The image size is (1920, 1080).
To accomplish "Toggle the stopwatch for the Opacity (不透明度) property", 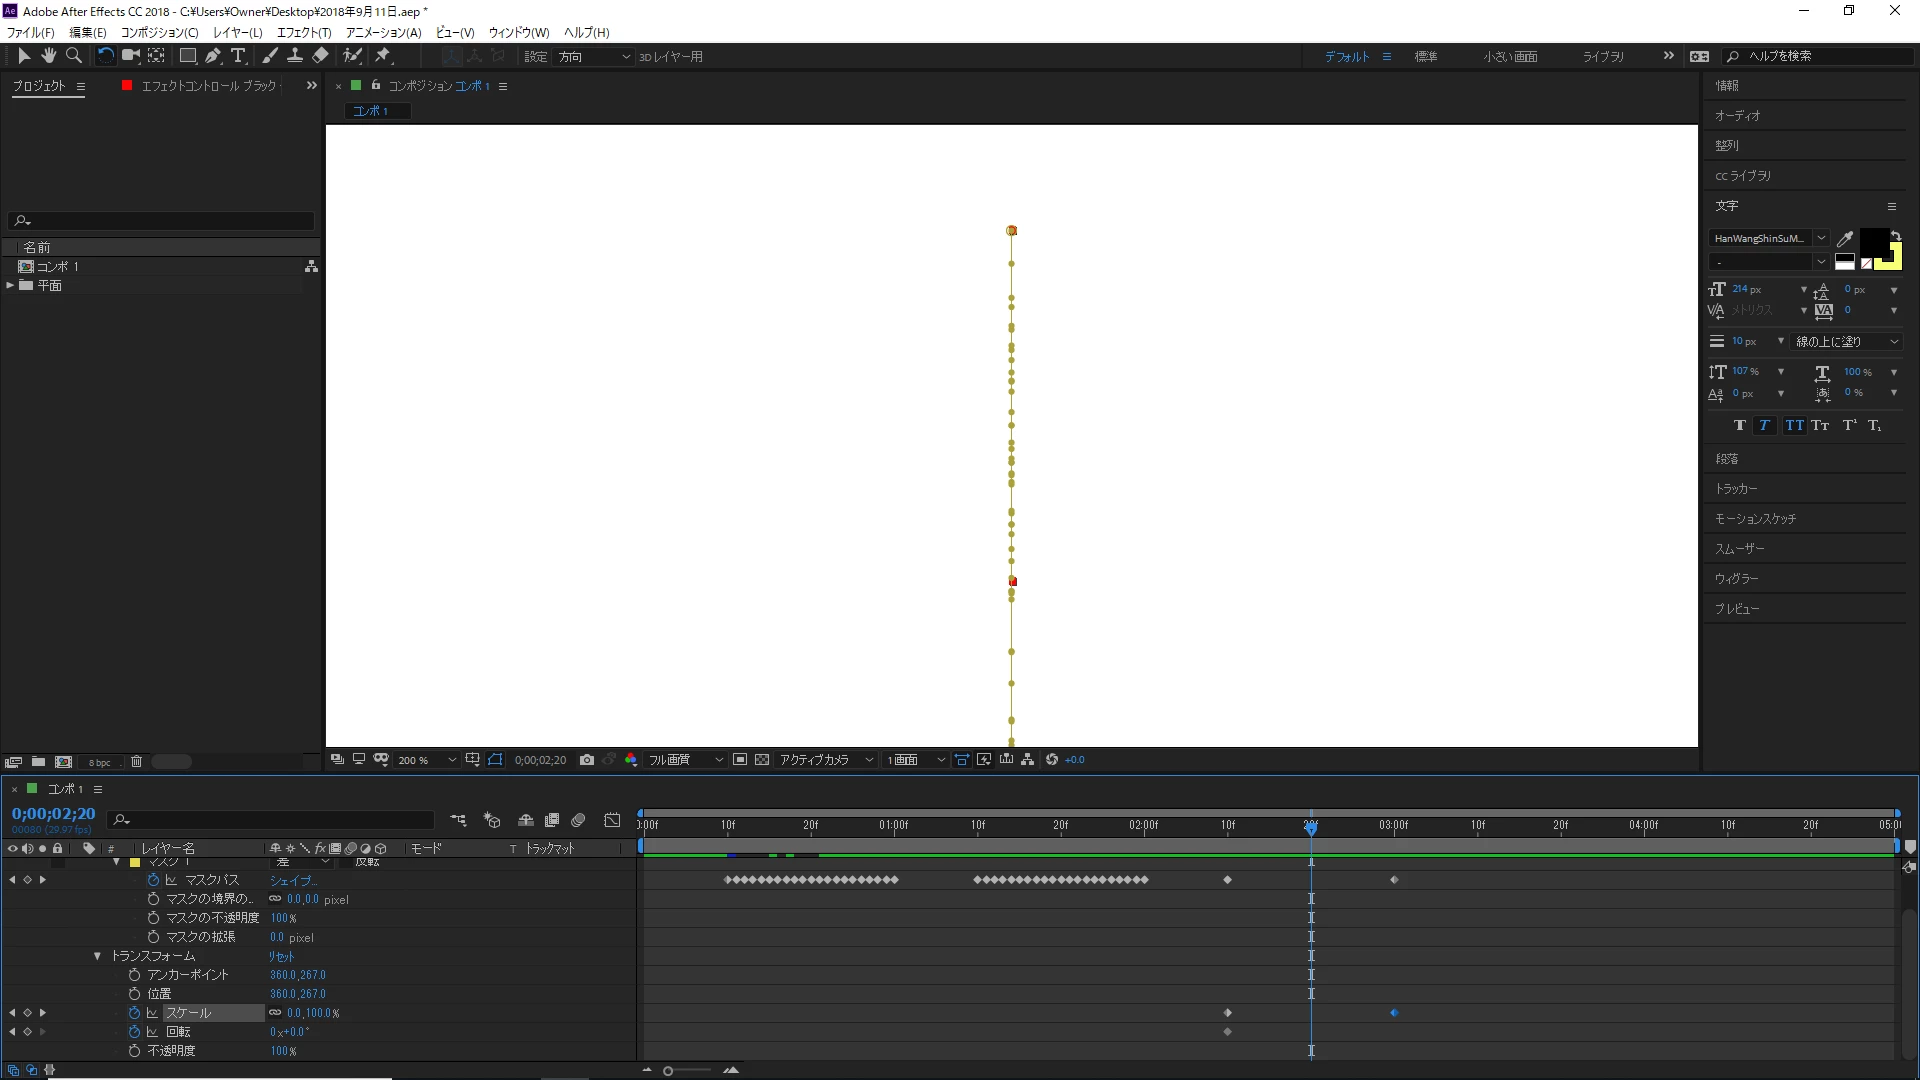I will (134, 1051).
